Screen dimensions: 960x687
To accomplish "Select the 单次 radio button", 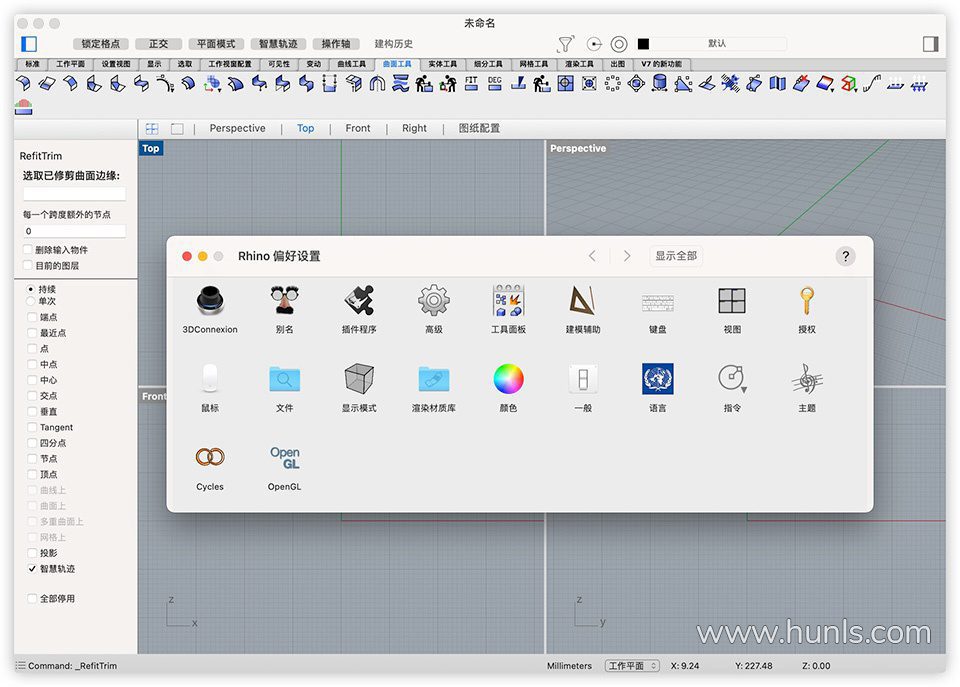I will 31,301.
